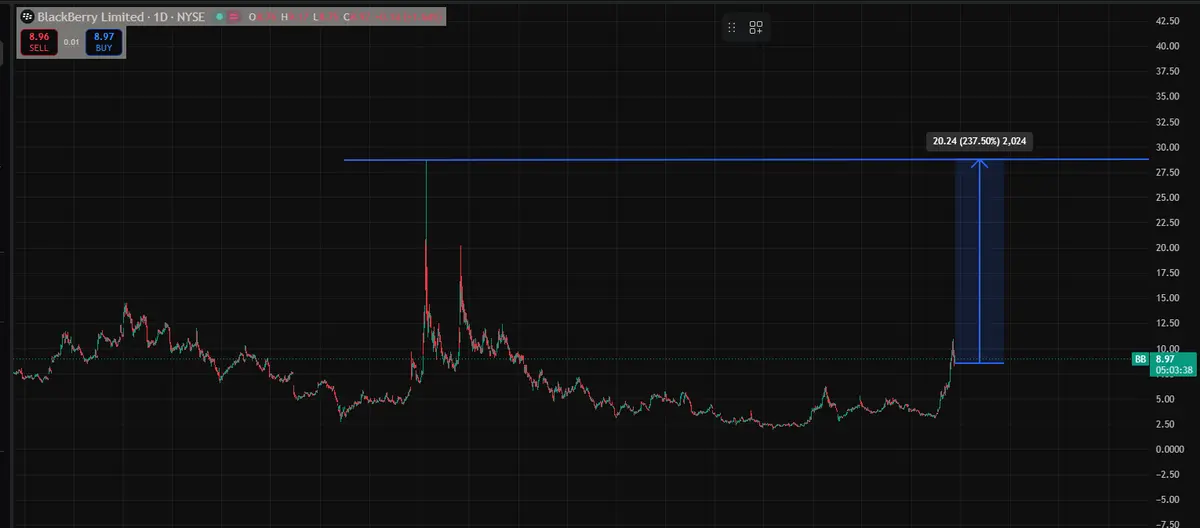
Task: Click the BB symbol label on price scale
Action: coord(1140,359)
